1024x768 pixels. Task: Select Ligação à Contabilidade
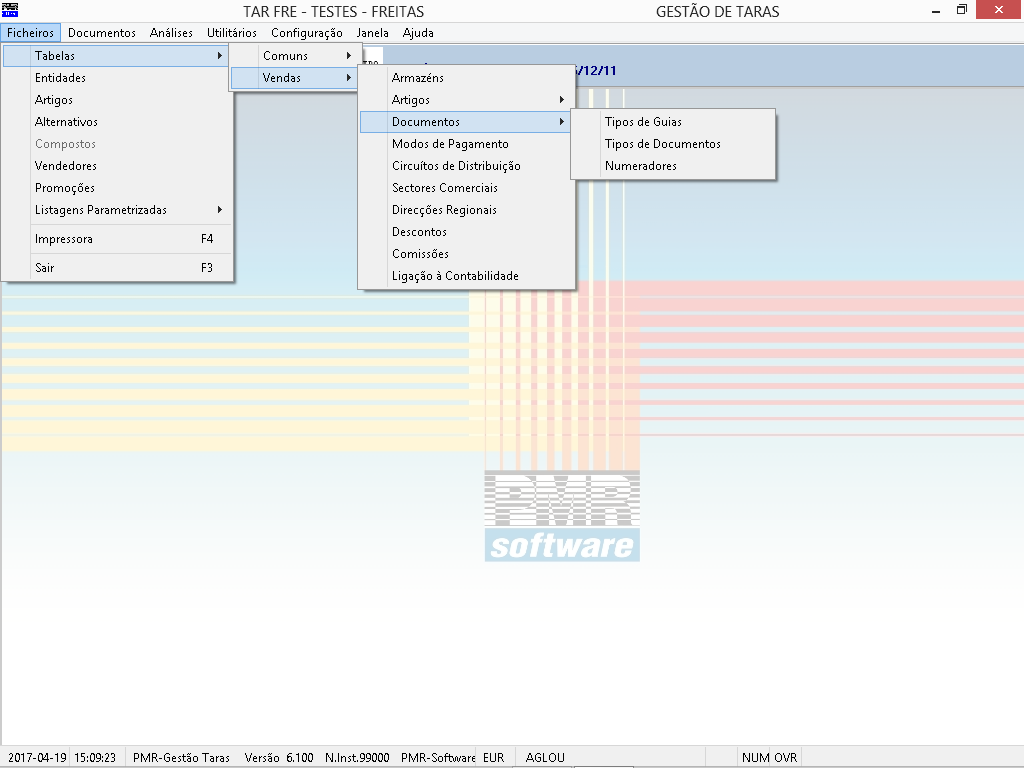coord(466,276)
